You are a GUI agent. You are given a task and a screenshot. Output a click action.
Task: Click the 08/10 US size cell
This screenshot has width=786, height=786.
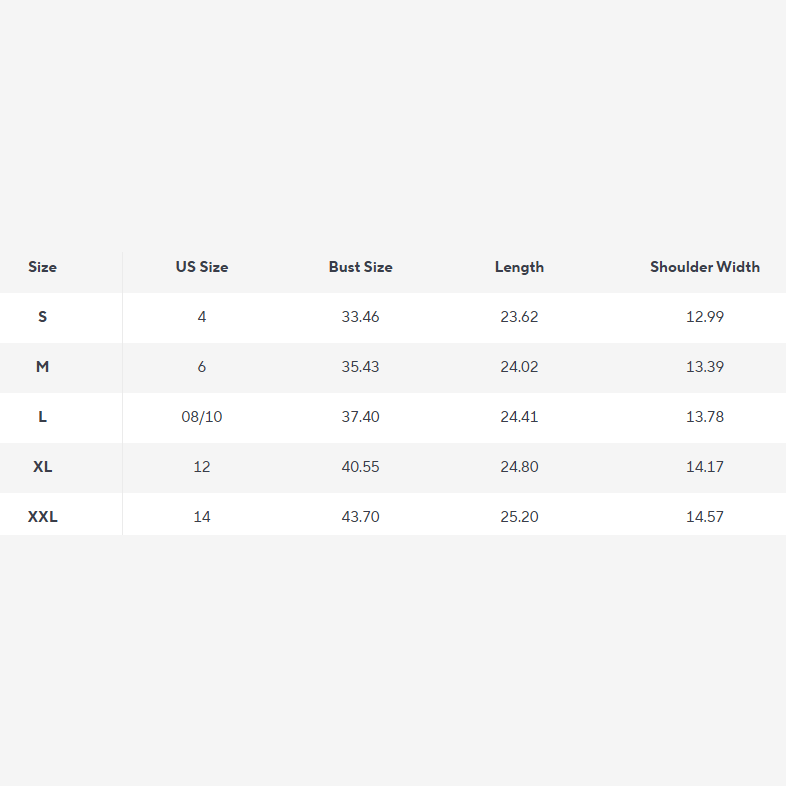click(x=202, y=417)
